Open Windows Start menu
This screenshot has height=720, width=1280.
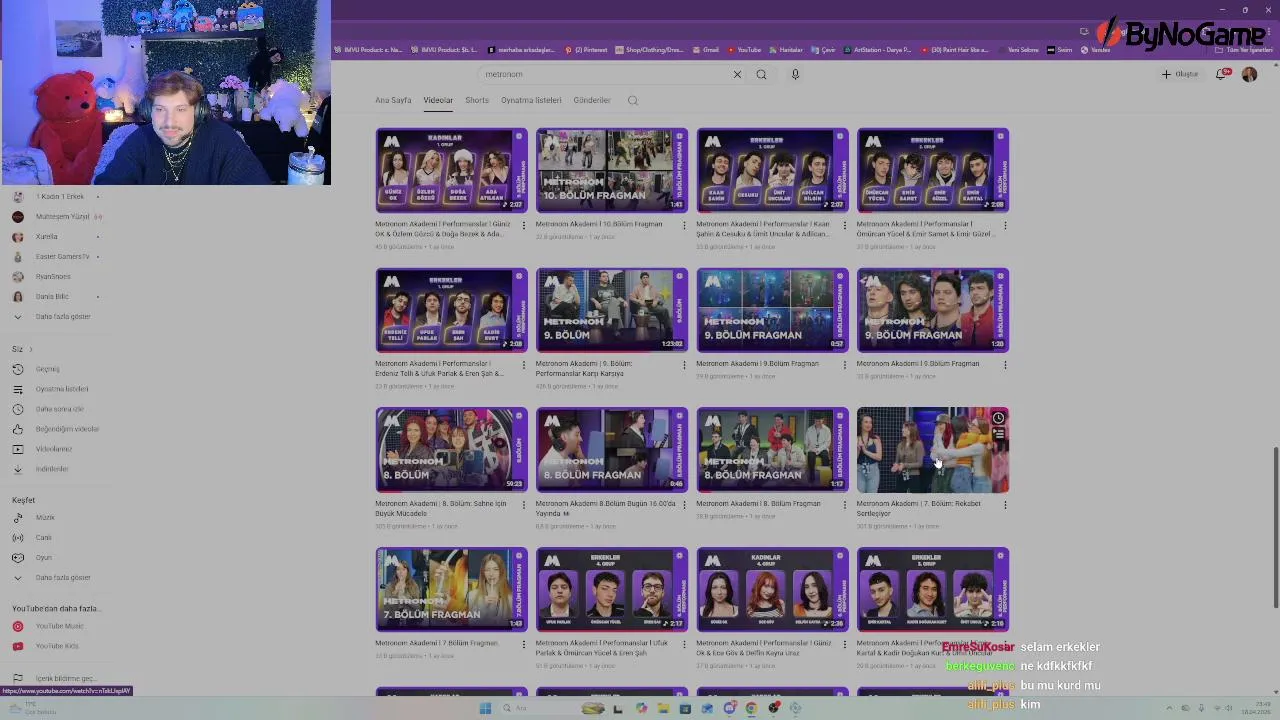tap(485, 708)
